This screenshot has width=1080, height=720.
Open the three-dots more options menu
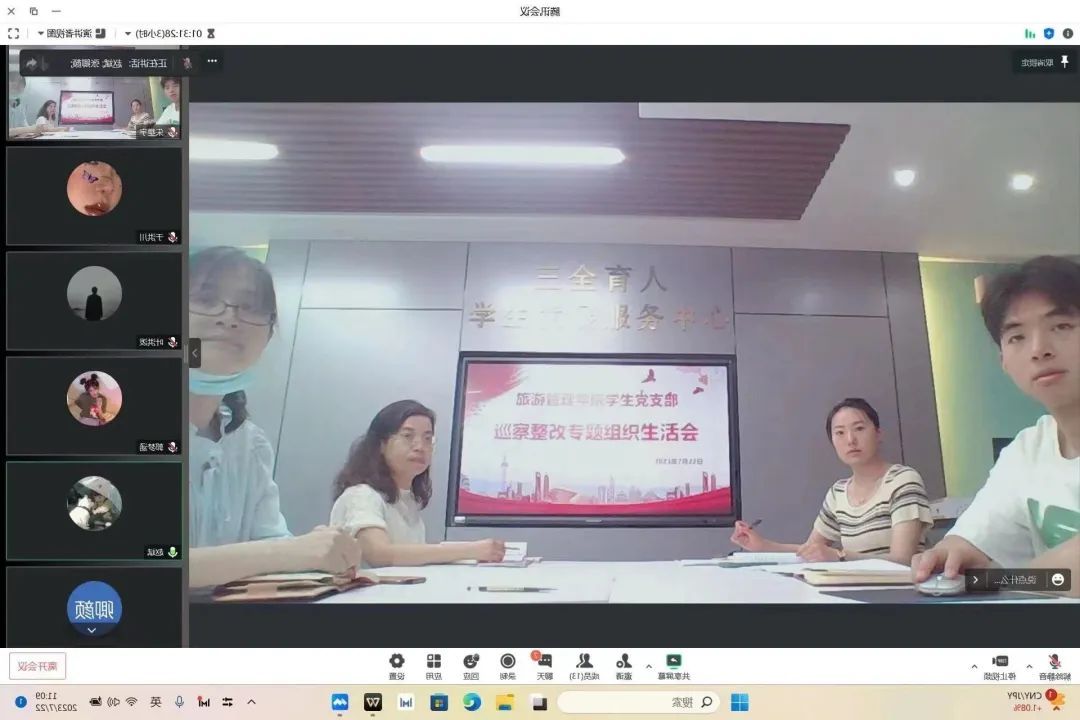[211, 62]
